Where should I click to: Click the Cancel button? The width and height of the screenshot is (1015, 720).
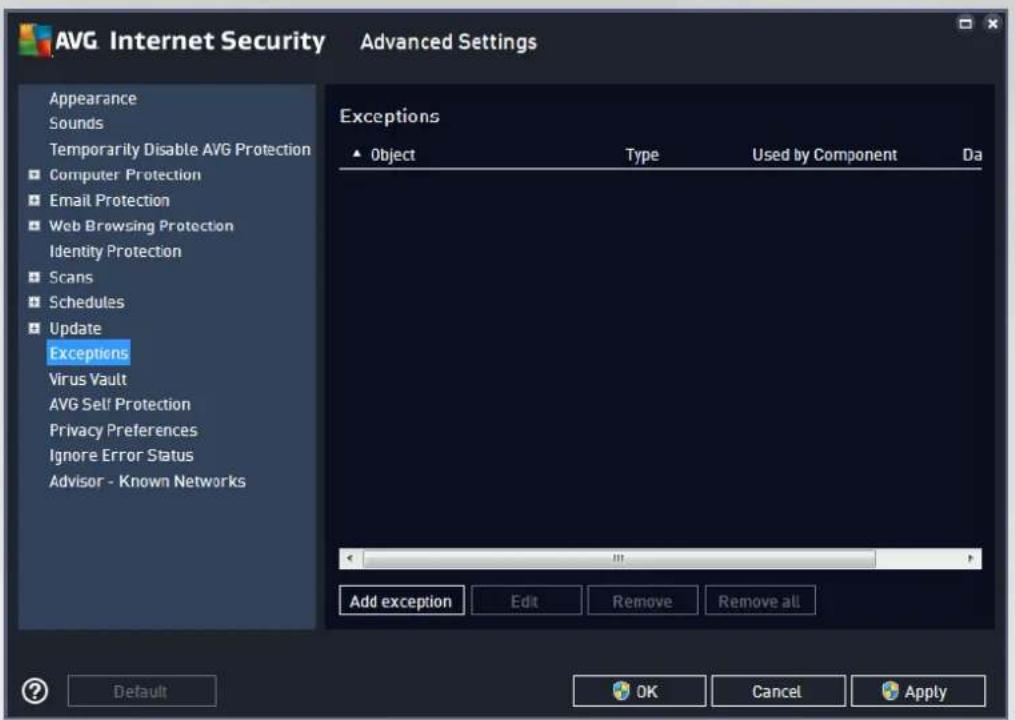(x=777, y=691)
